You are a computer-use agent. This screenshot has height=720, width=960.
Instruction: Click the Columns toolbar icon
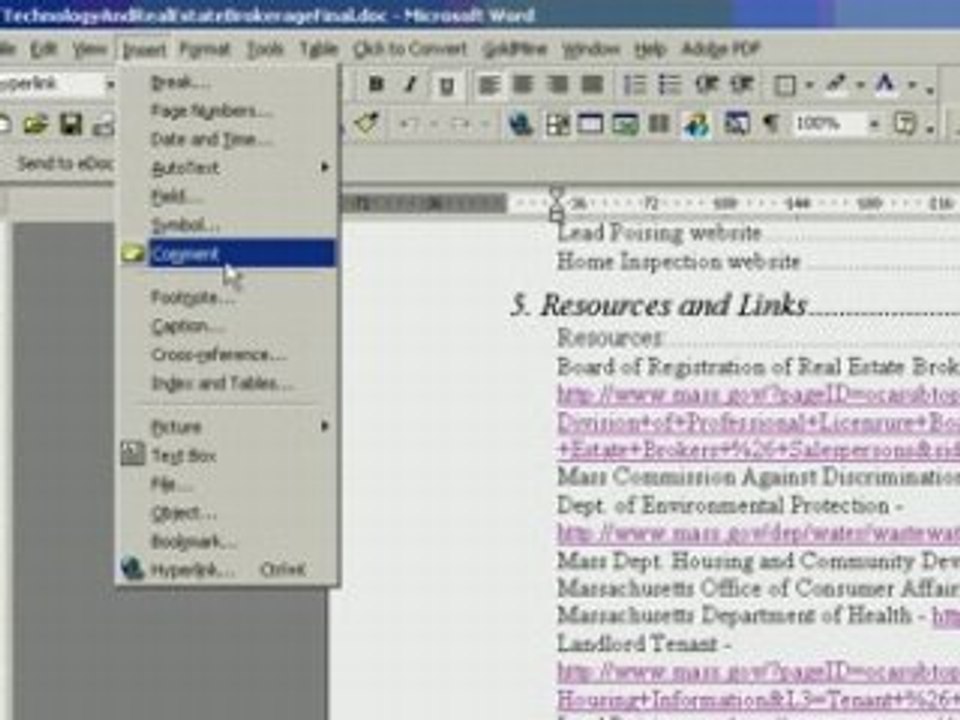coord(659,125)
